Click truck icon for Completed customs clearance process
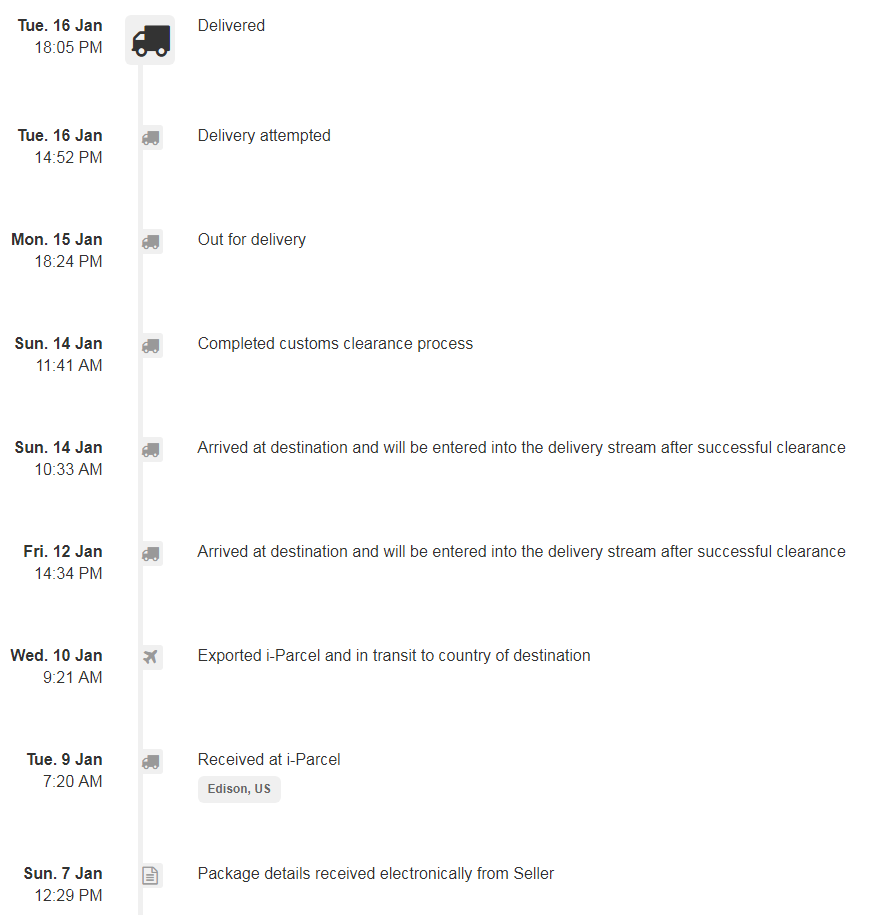 point(151,345)
